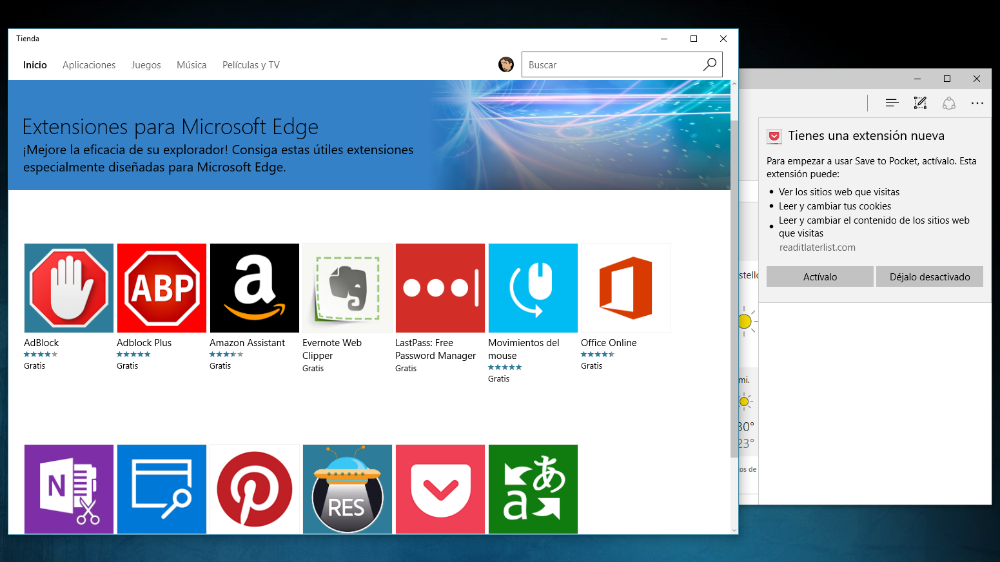
Task: Switch to the Inicio tab
Action: [x=35, y=64]
